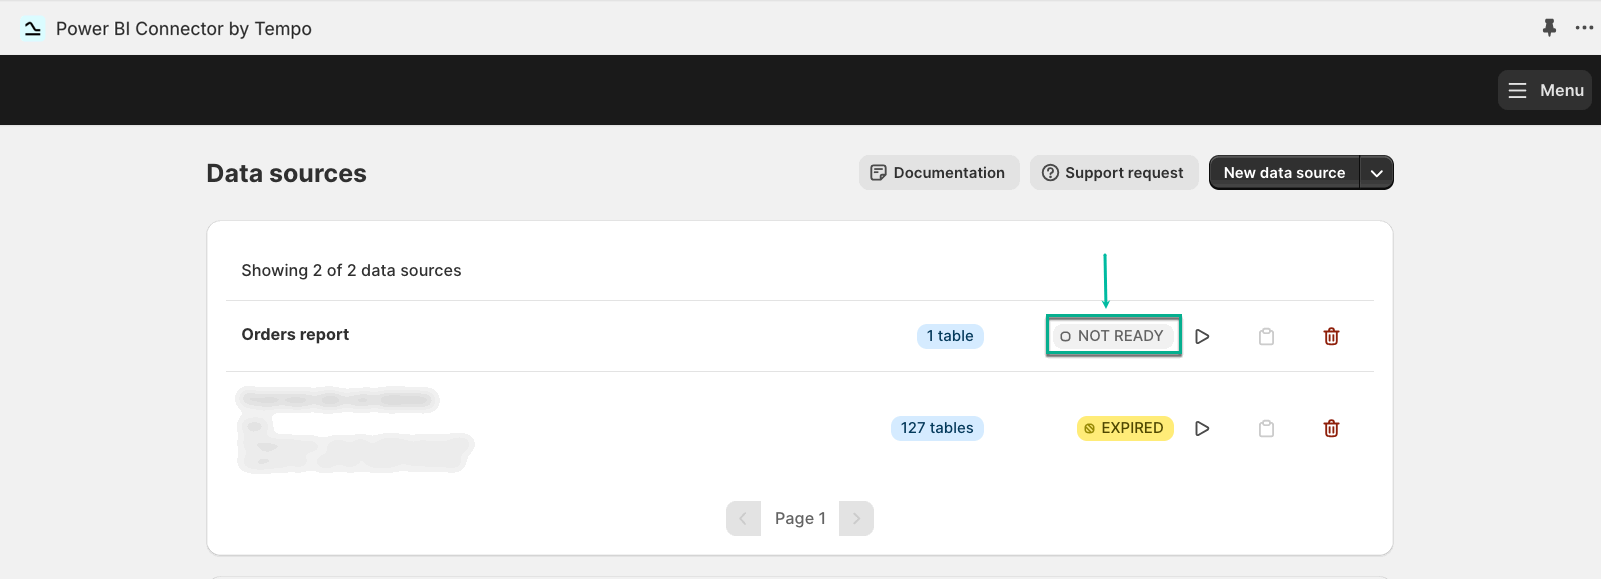Pin the Power BI Connector app
1601x579 pixels.
[1549, 28]
